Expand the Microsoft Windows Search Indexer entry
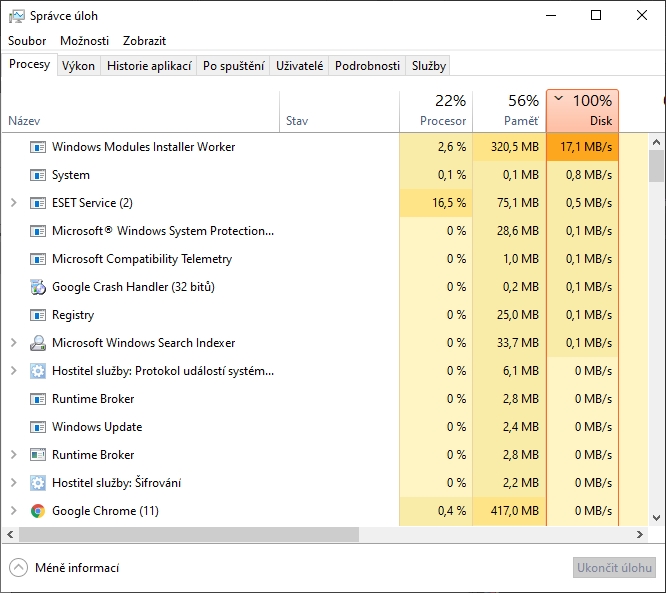 (14, 343)
